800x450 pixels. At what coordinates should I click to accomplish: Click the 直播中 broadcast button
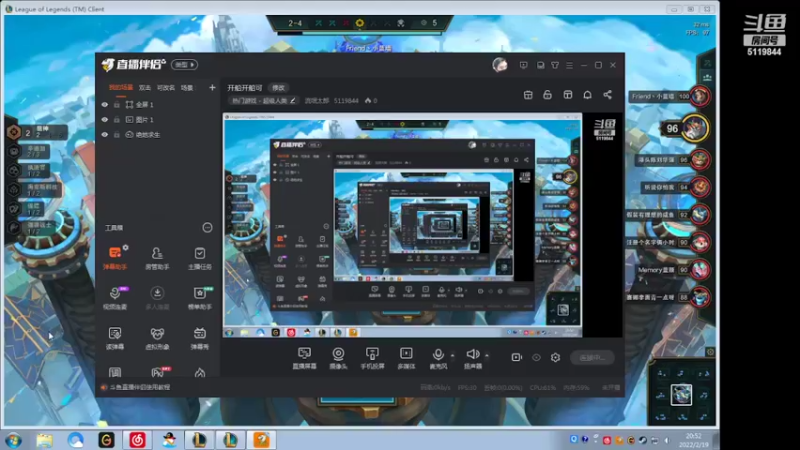(592, 358)
